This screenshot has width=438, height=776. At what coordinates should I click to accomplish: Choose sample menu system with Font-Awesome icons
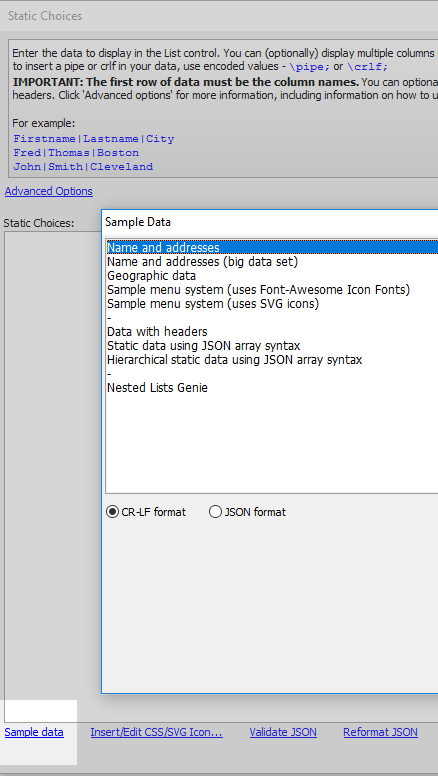(x=272, y=289)
